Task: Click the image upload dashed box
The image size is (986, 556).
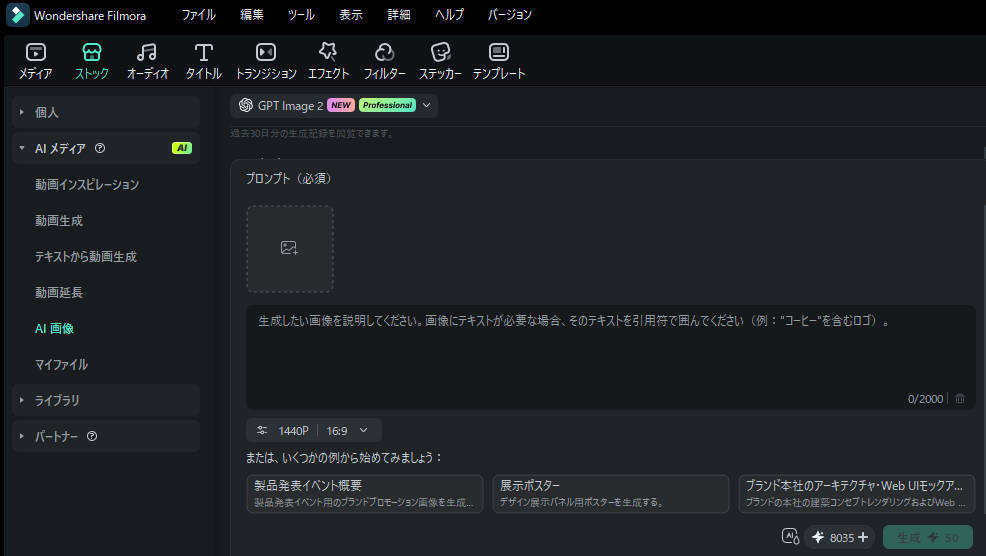Action: pyautogui.click(x=290, y=248)
